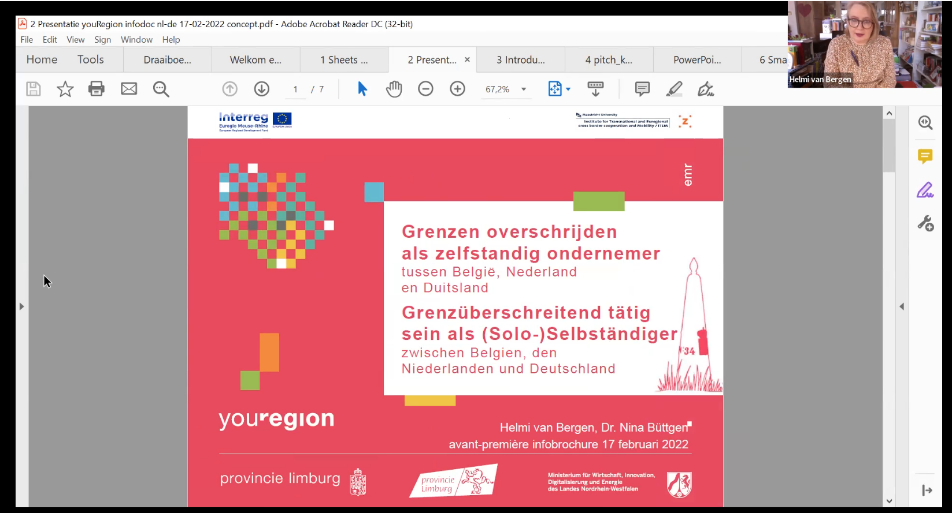Click the PDF file icon in the title bar
The image size is (952, 513).
pos(22,24)
